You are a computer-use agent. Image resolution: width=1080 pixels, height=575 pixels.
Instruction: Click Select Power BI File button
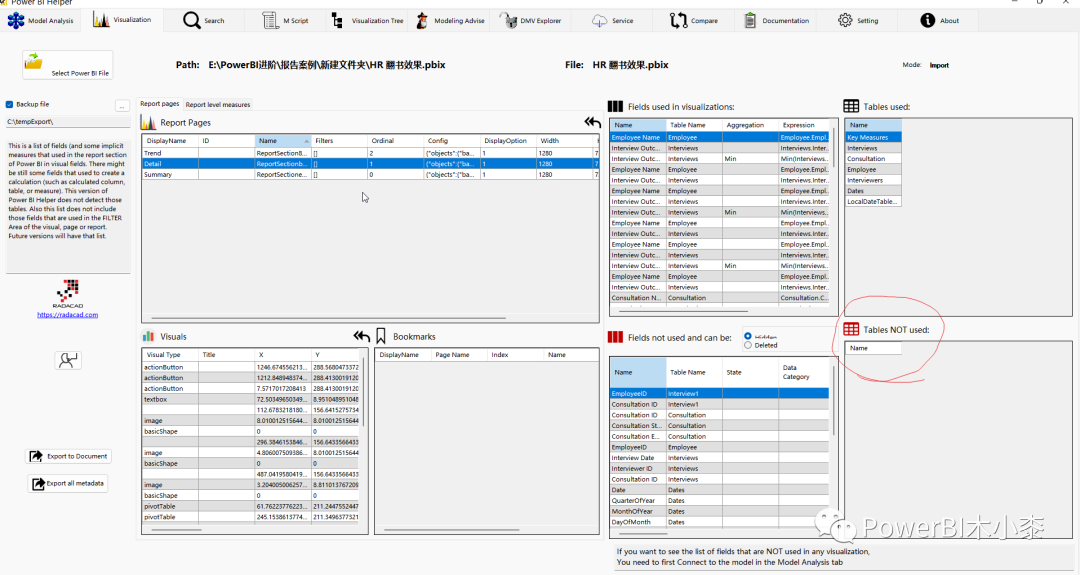click(x=68, y=65)
